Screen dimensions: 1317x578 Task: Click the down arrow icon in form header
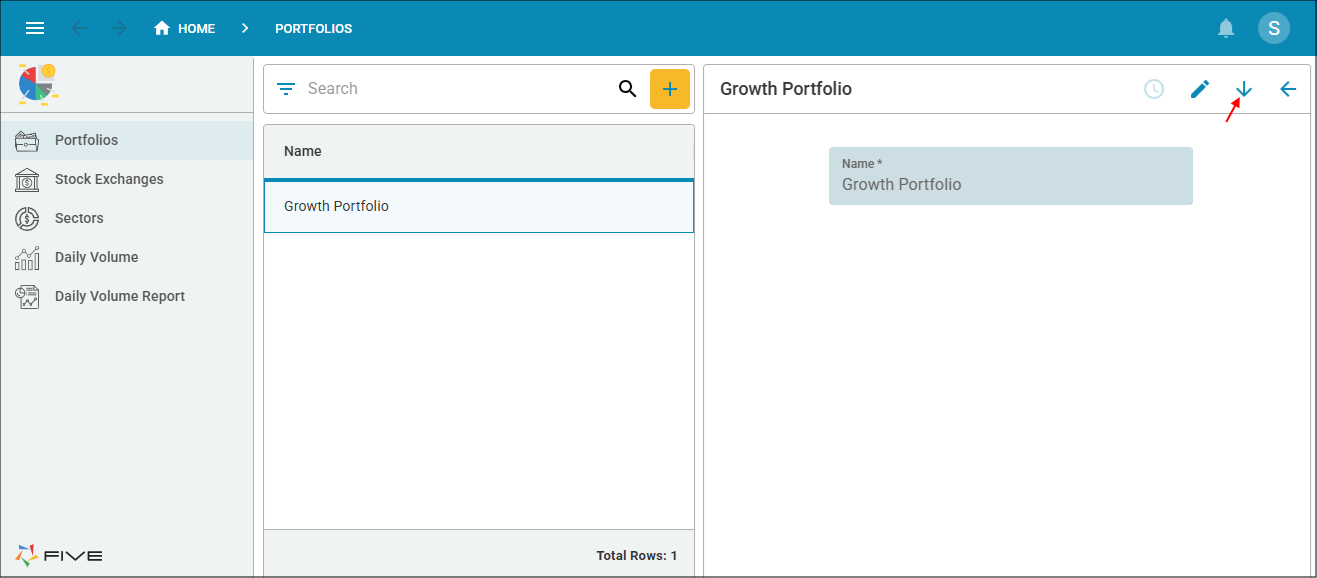pyautogui.click(x=1243, y=89)
